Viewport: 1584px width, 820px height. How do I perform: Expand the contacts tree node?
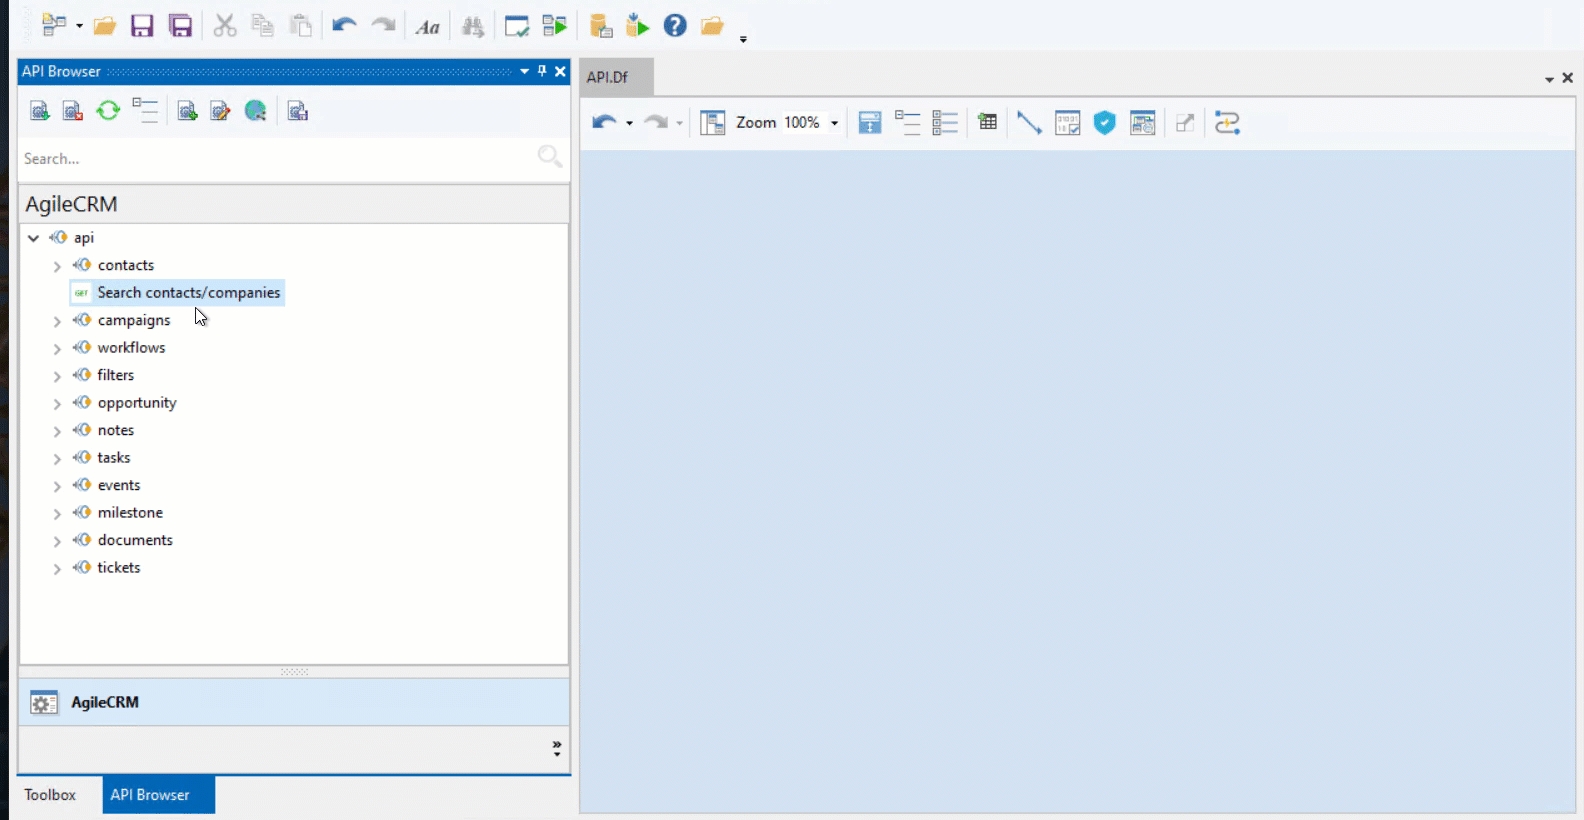[57, 266]
